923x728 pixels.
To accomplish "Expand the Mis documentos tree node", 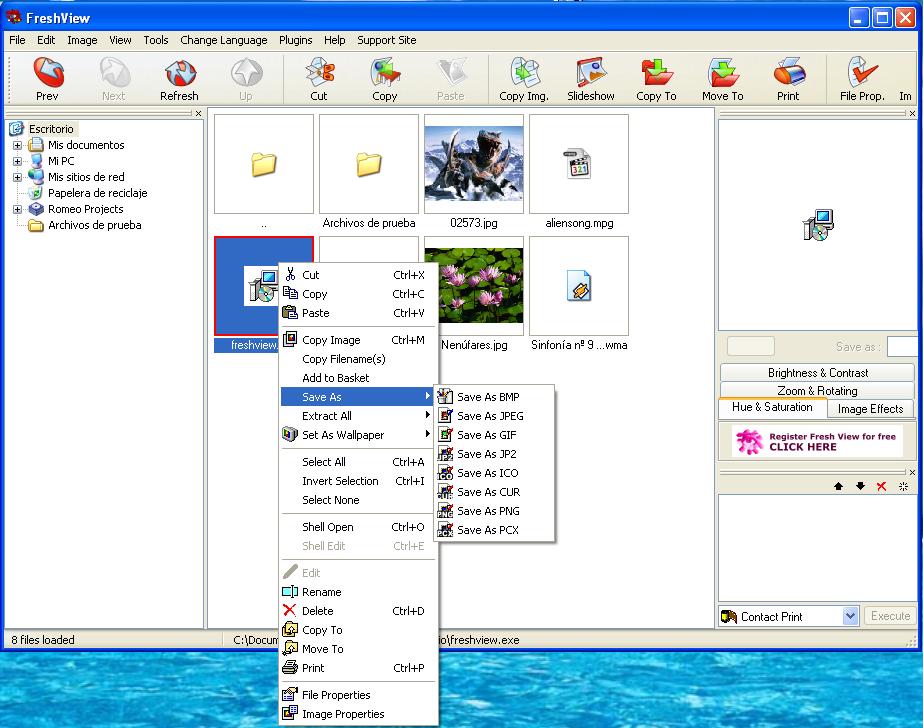I will point(18,145).
